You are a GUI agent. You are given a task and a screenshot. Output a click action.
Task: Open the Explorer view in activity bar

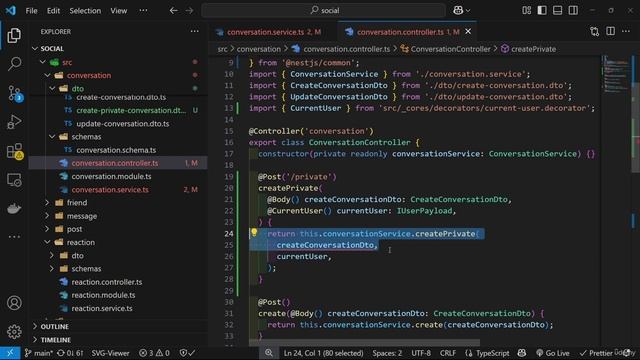(x=14, y=36)
